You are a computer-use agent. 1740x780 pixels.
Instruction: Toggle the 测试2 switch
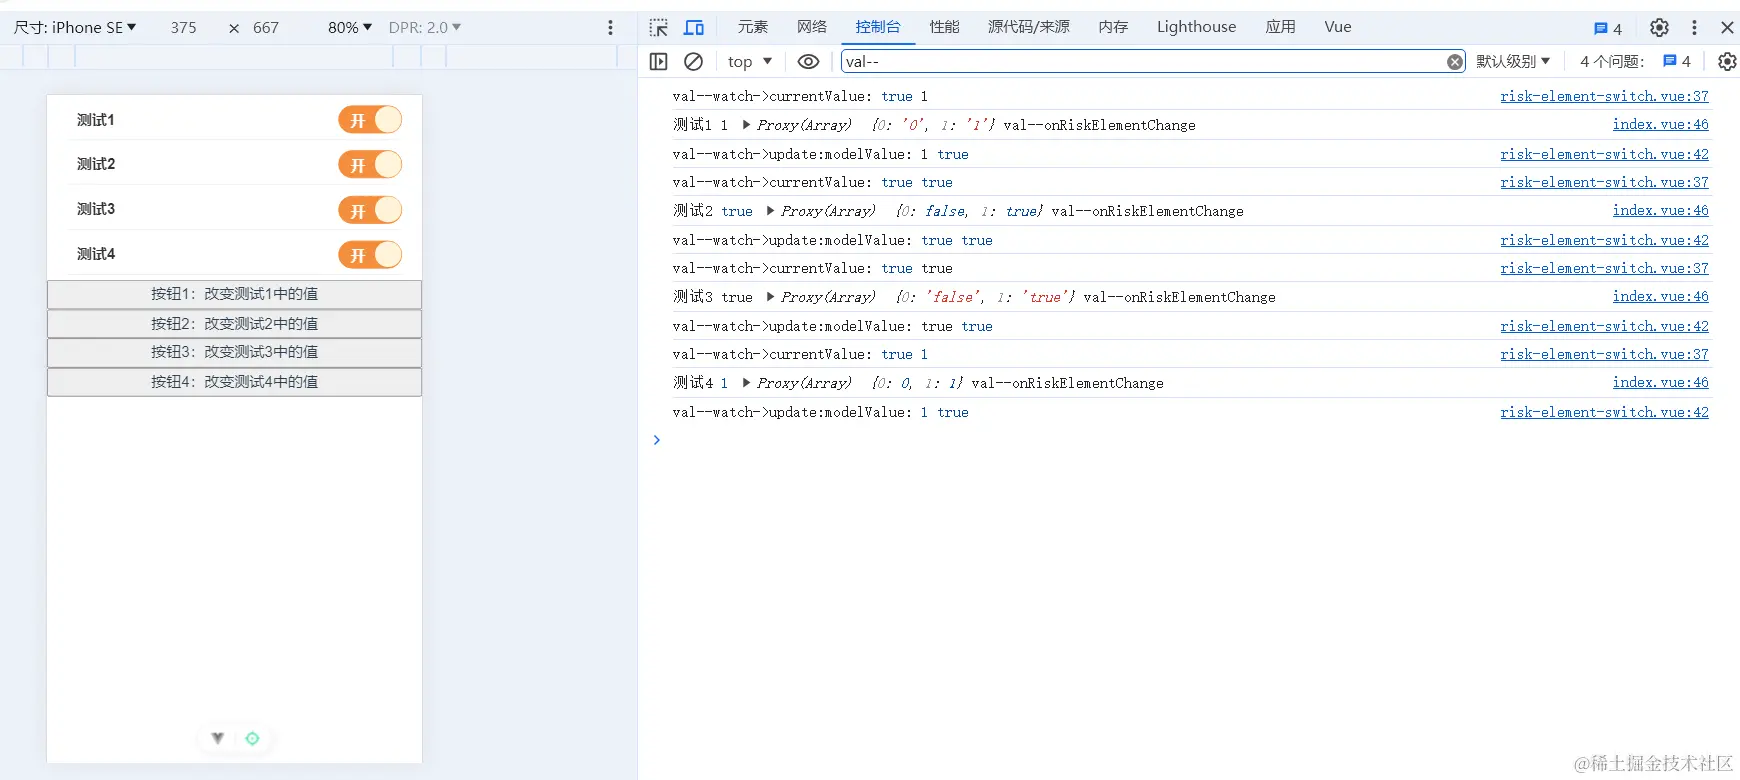pyautogui.click(x=370, y=165)
